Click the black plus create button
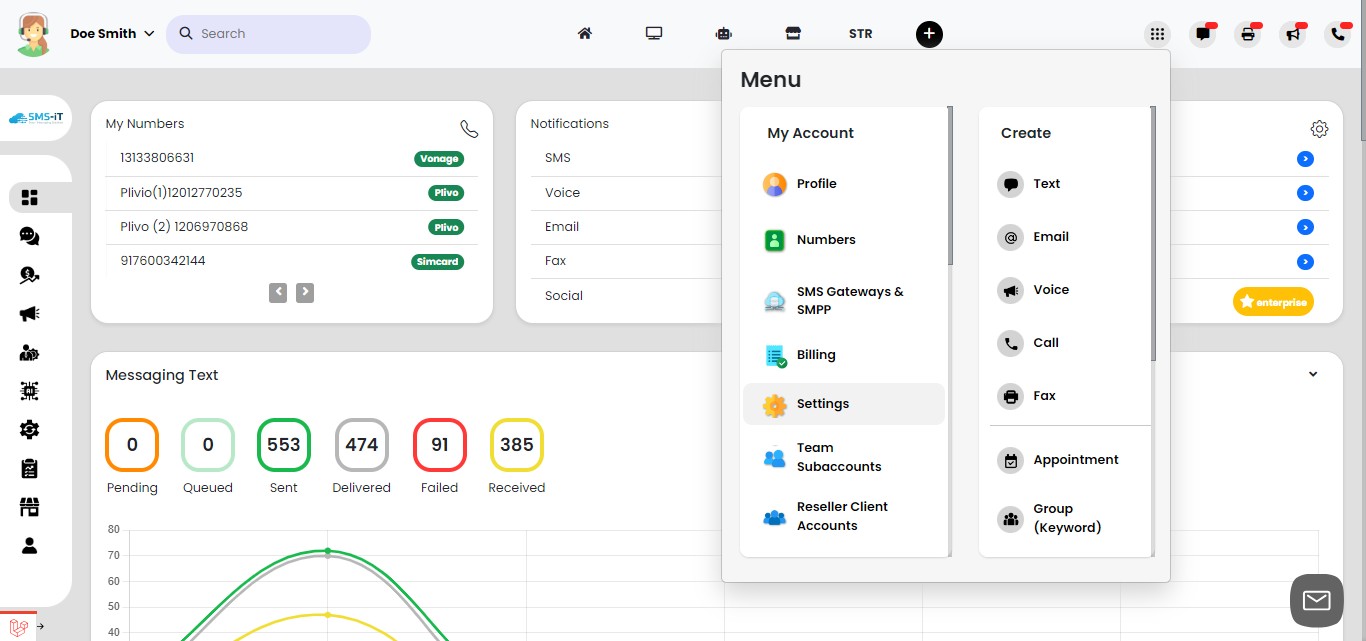This screenshot has width=1366, height=641. [929, 34]
